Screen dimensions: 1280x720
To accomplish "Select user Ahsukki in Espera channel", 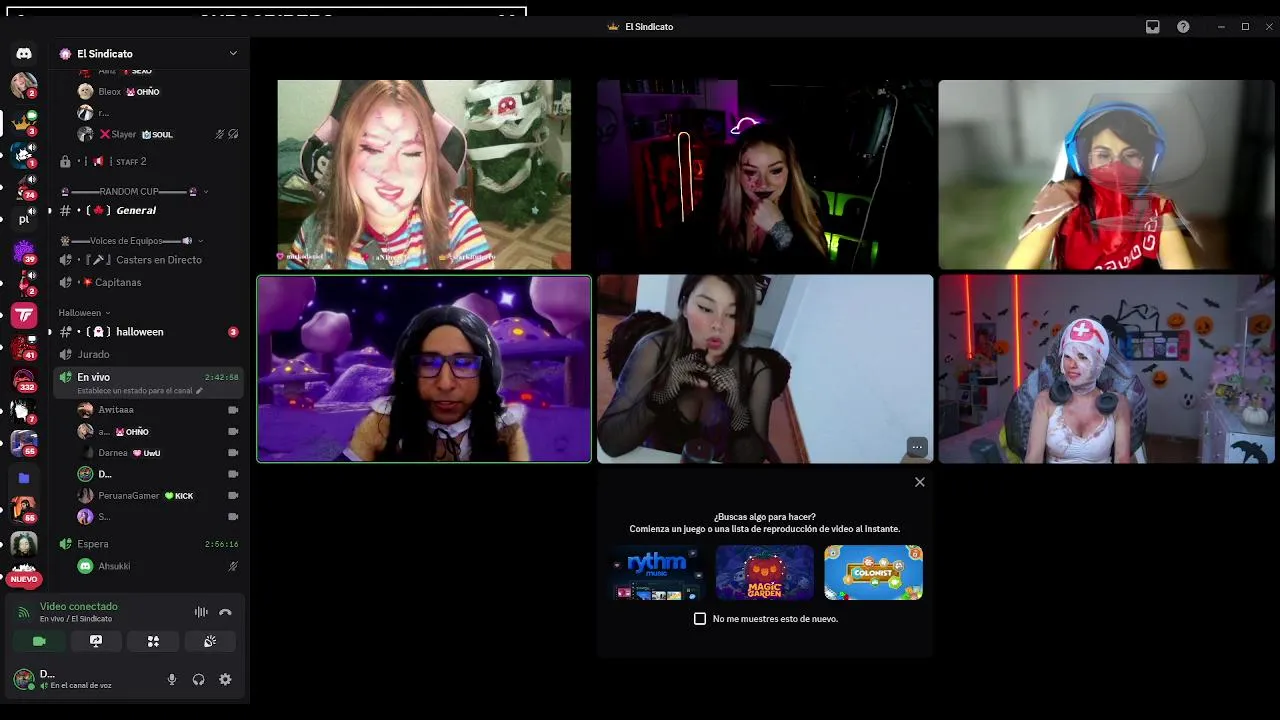I will coord(159,566).
